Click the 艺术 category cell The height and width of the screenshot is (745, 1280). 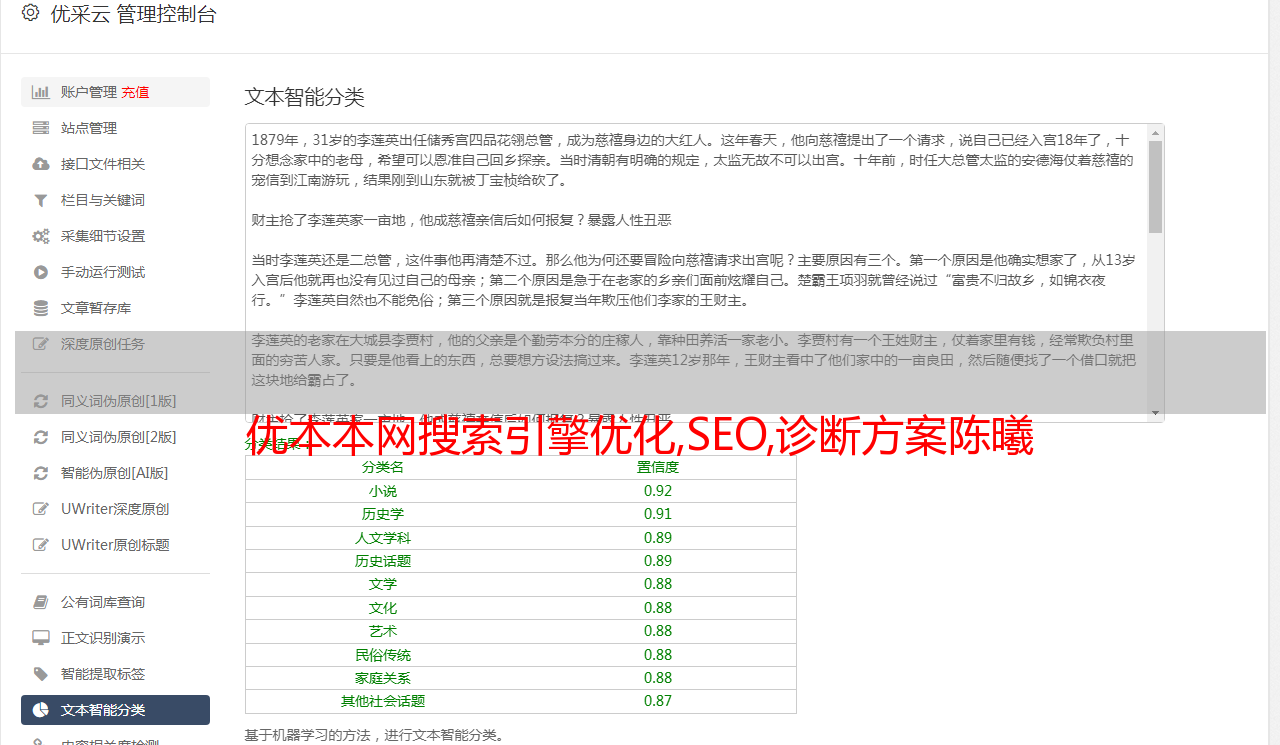pos(383,631)
